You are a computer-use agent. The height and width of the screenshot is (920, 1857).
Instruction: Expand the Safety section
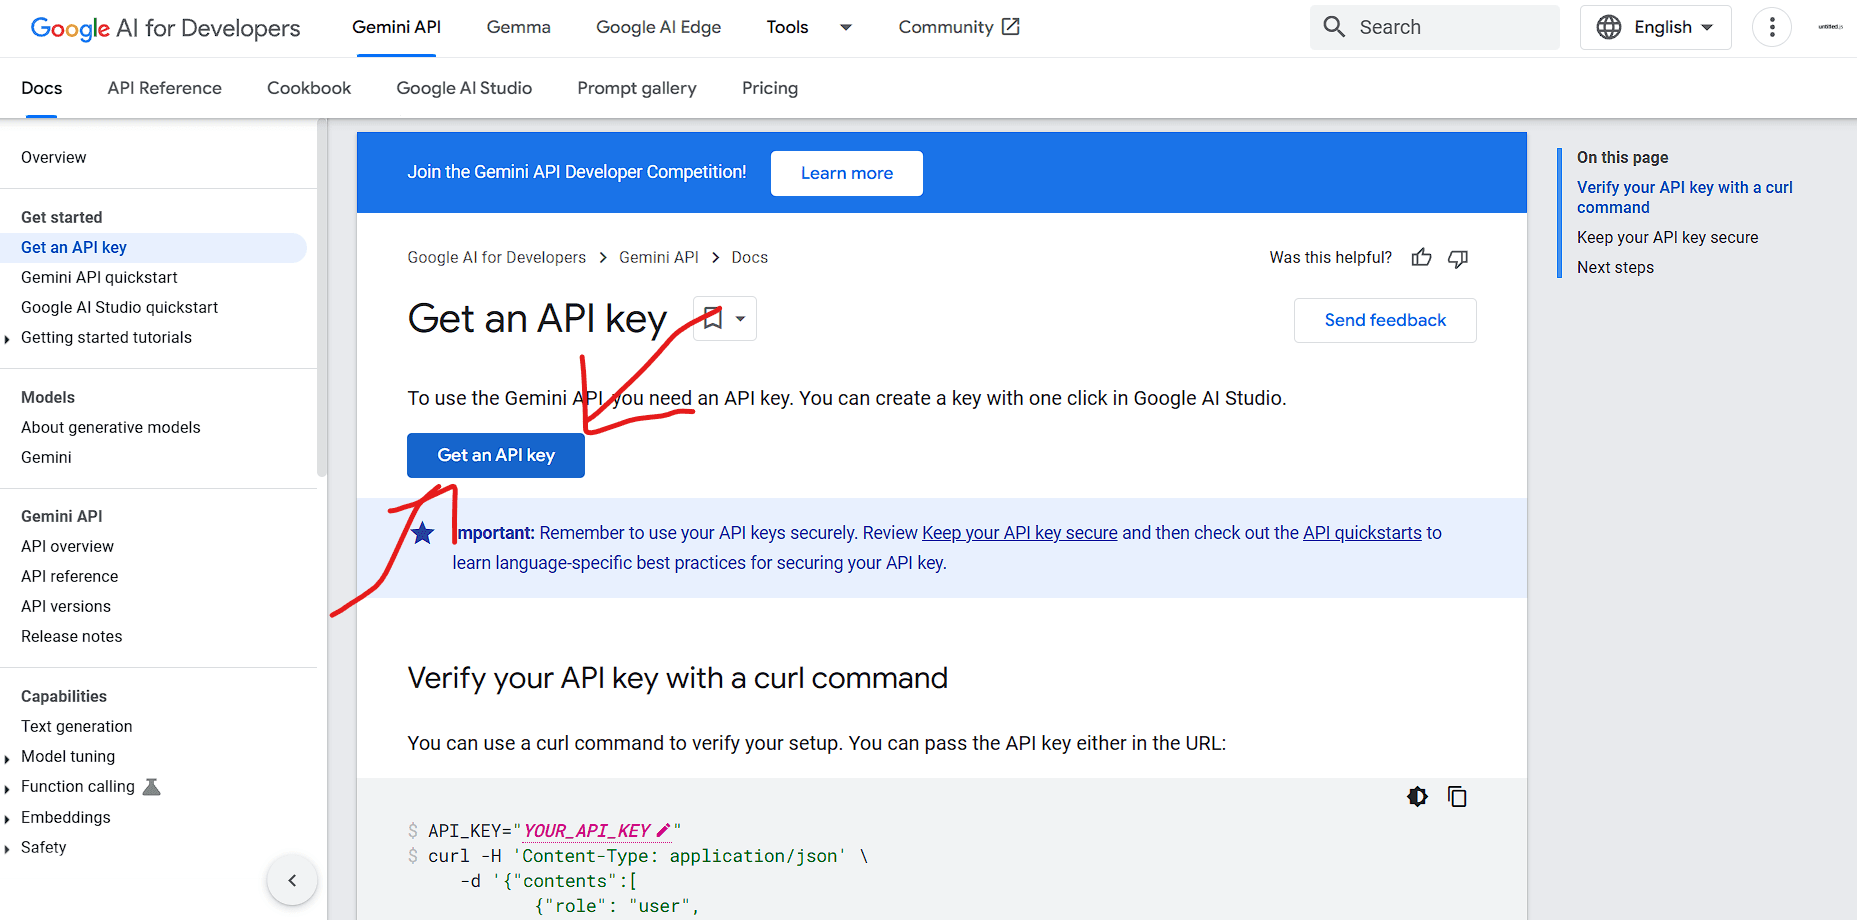pos(8,849)
